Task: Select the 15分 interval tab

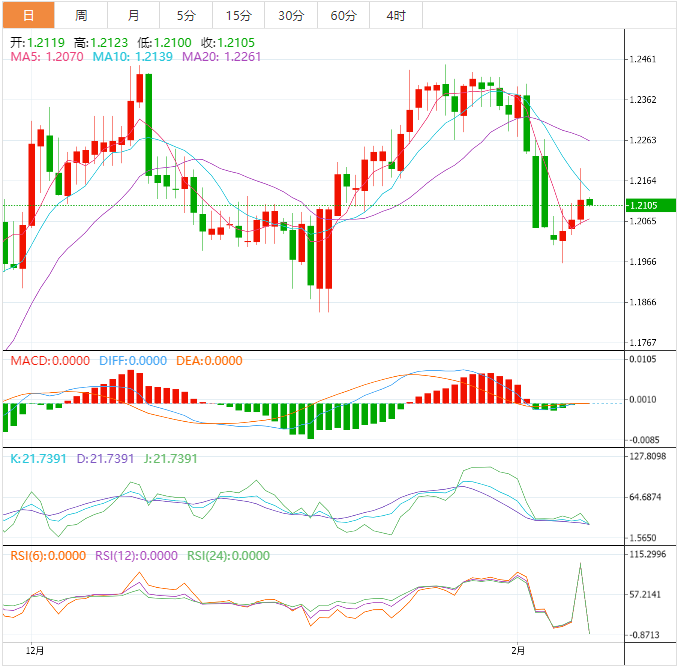Action: tap(239, 15)
